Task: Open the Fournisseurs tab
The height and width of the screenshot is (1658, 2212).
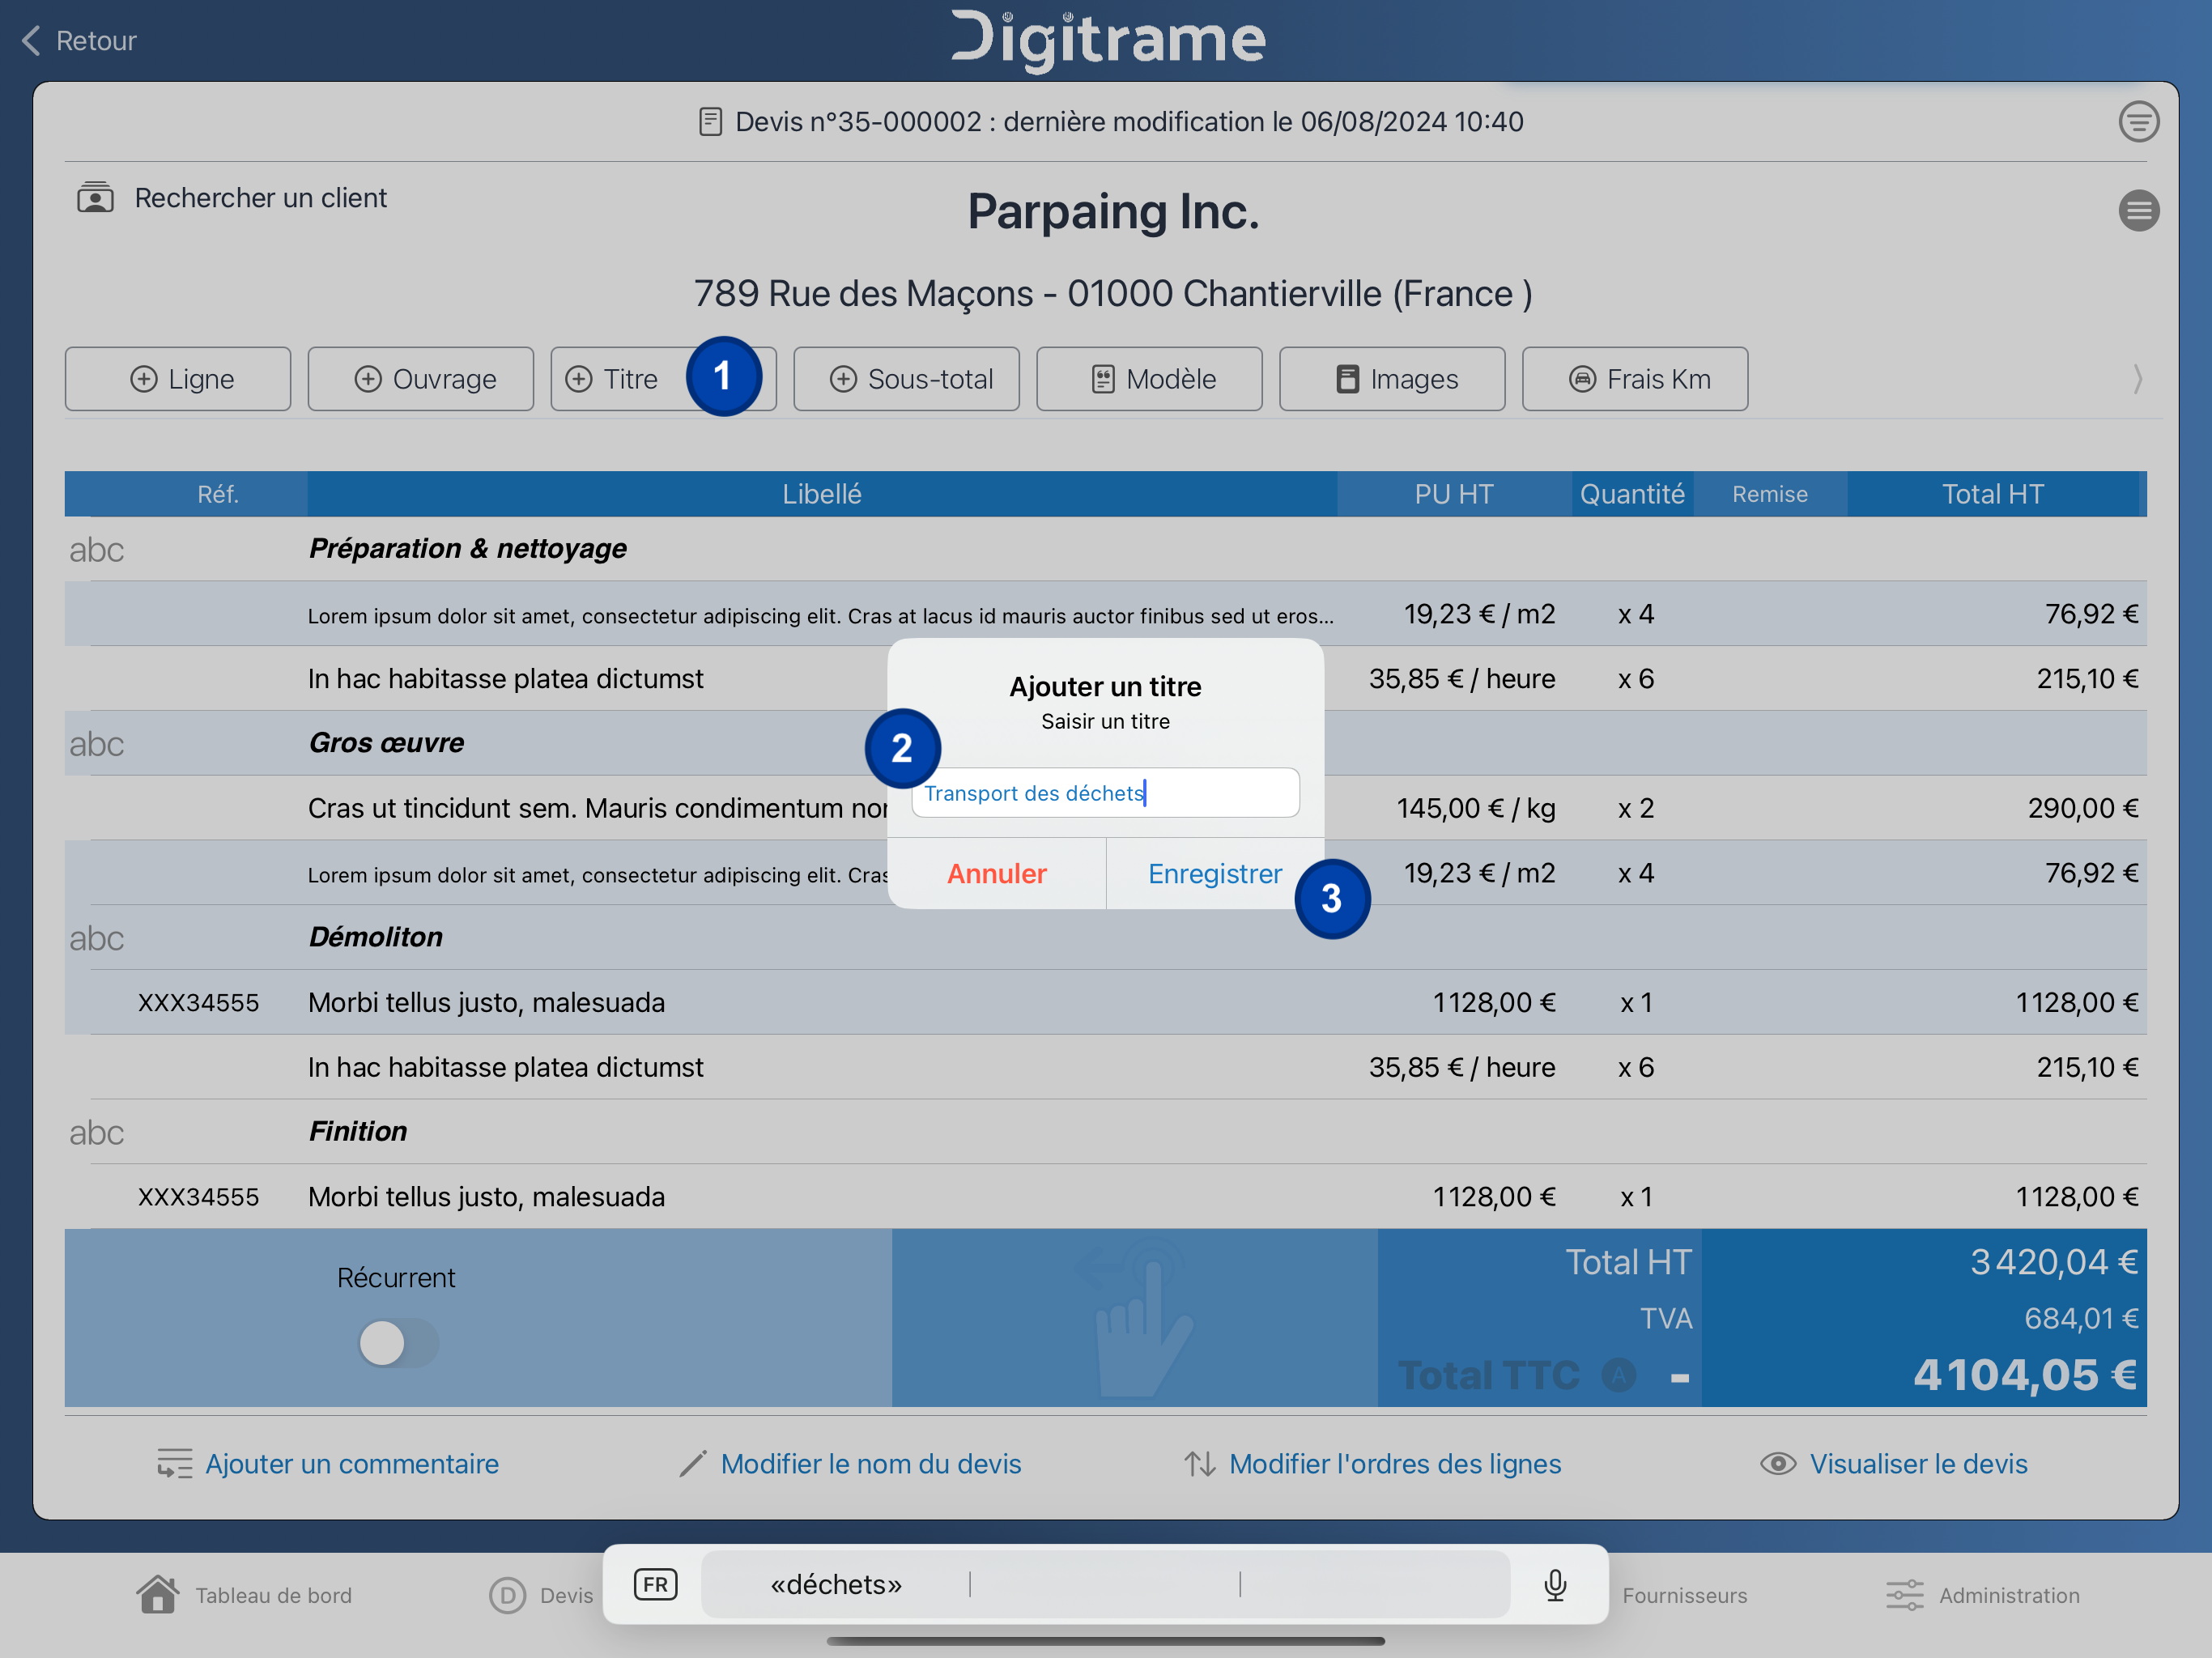Action: pyautogui.click(x=1685, y=1596)
